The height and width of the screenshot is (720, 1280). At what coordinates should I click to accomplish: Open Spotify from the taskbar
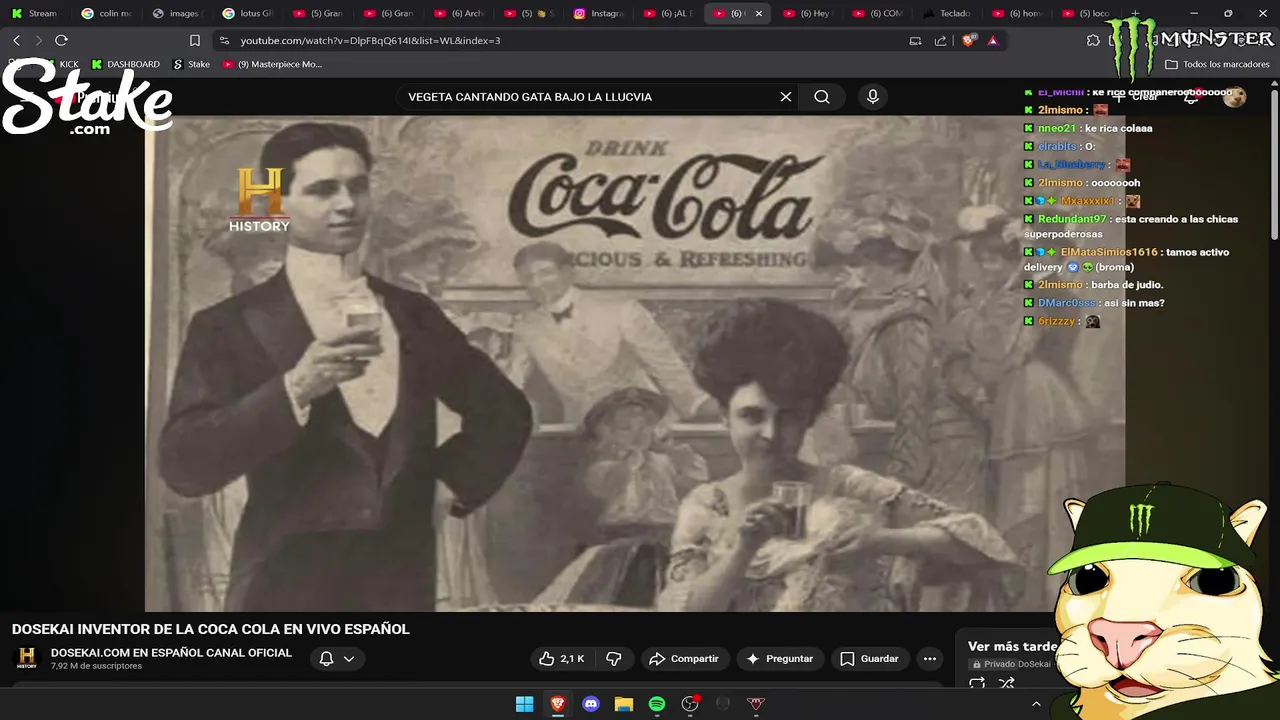pos(657,704)
